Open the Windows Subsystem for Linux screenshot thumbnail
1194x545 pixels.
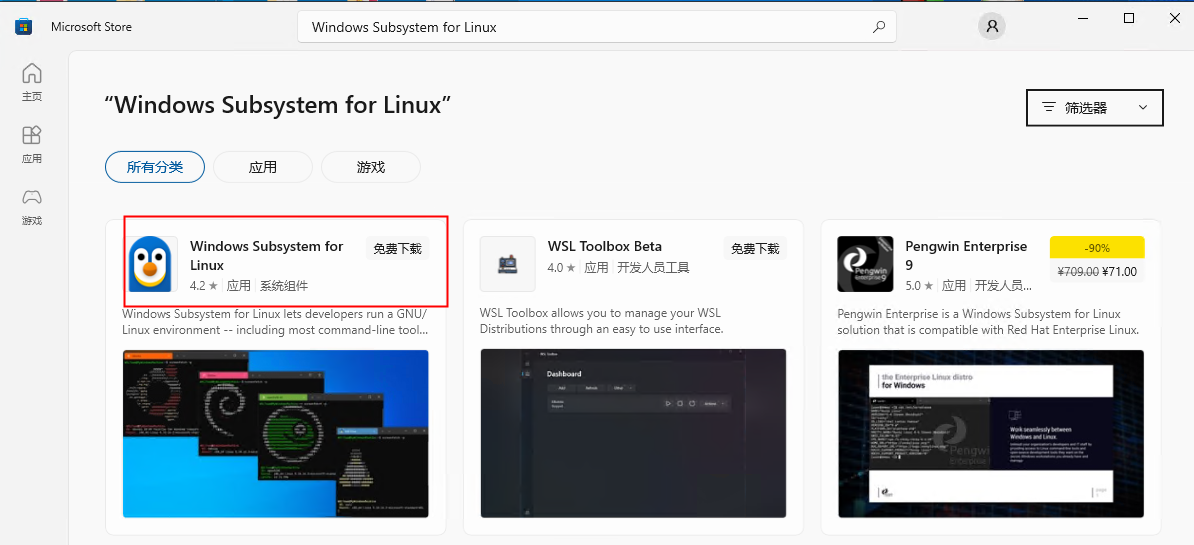pyautogui.click(x=276, y=433)
